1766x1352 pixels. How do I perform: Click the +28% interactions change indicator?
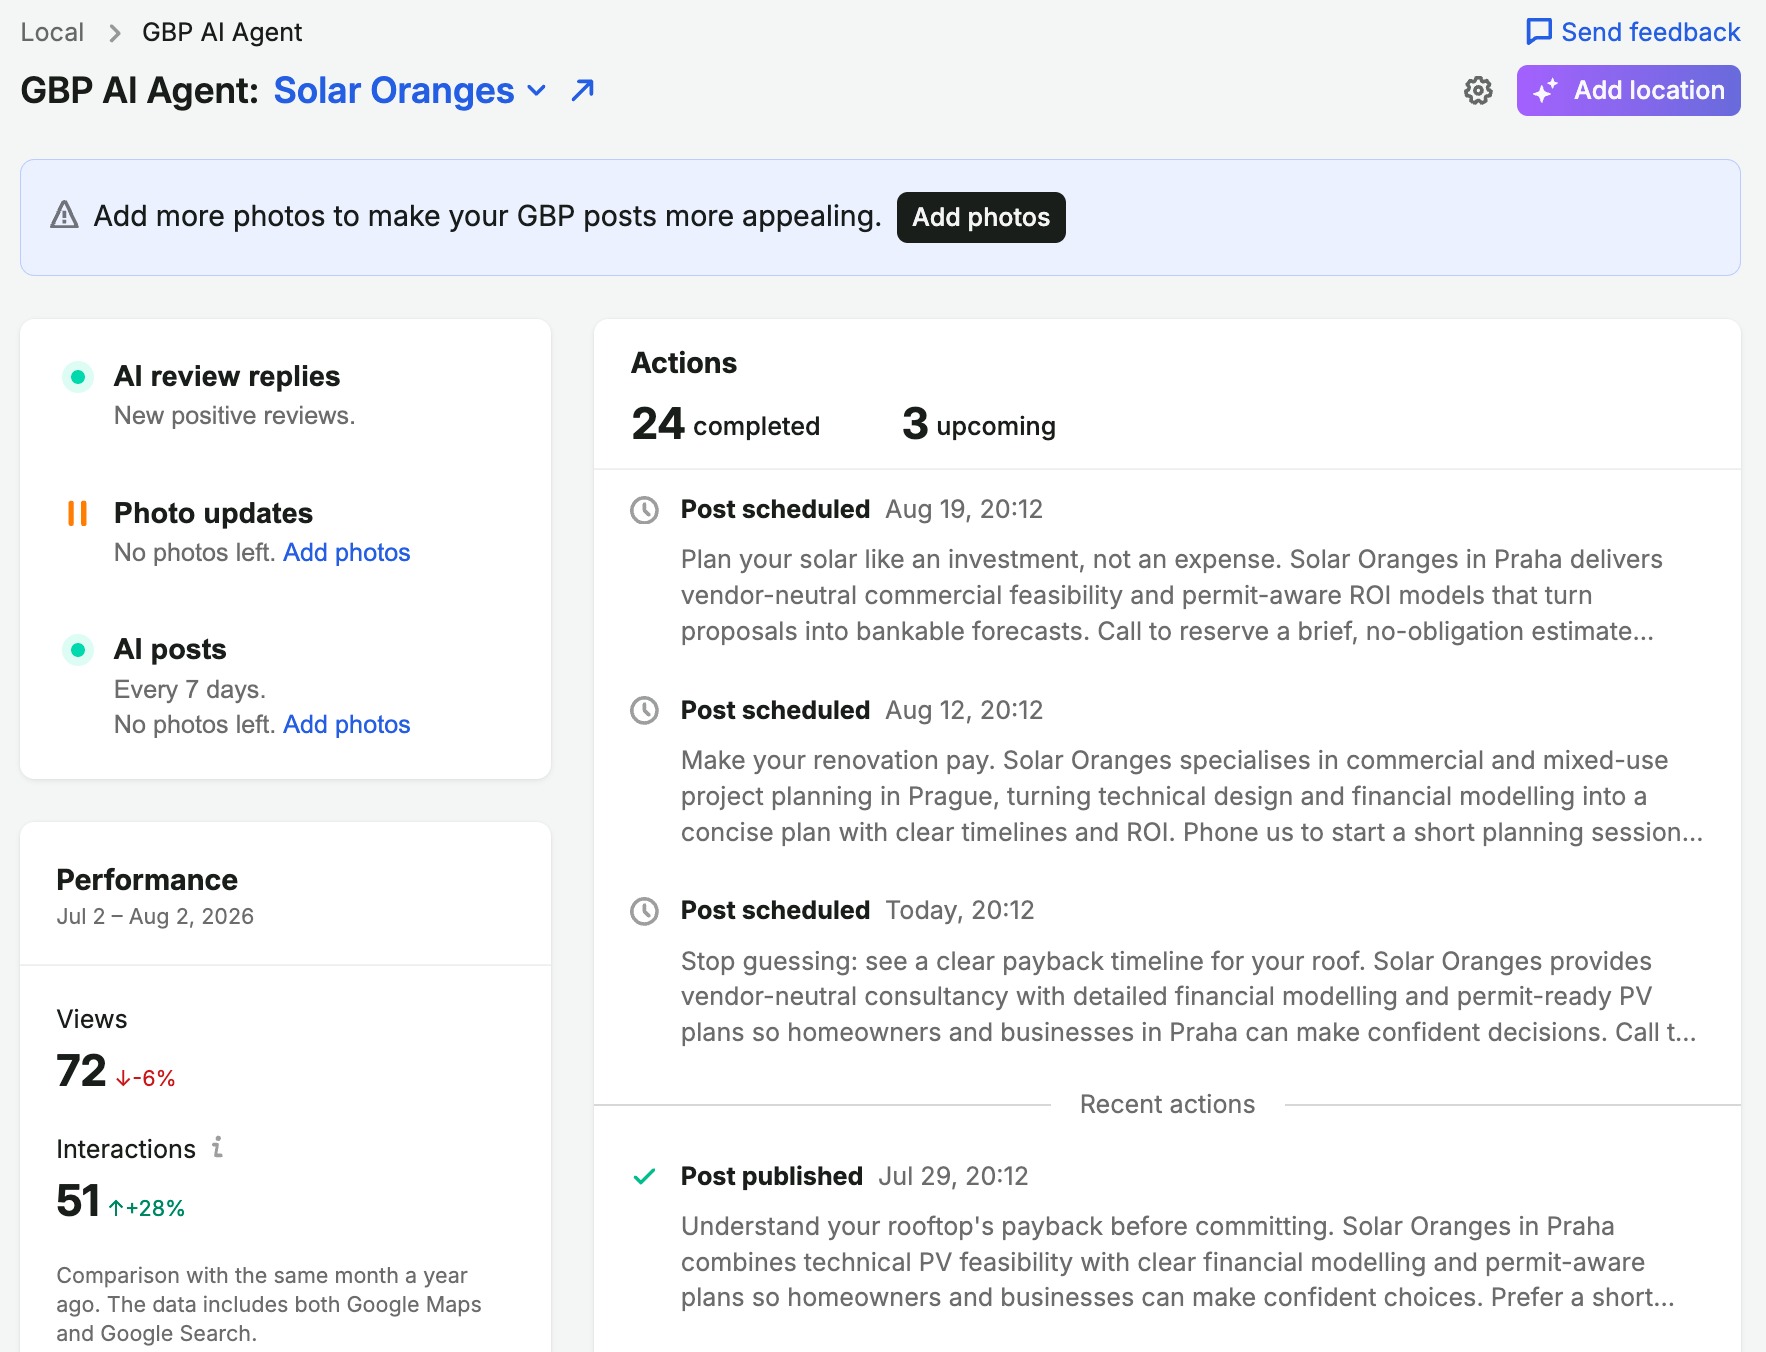coord(147,1208)
